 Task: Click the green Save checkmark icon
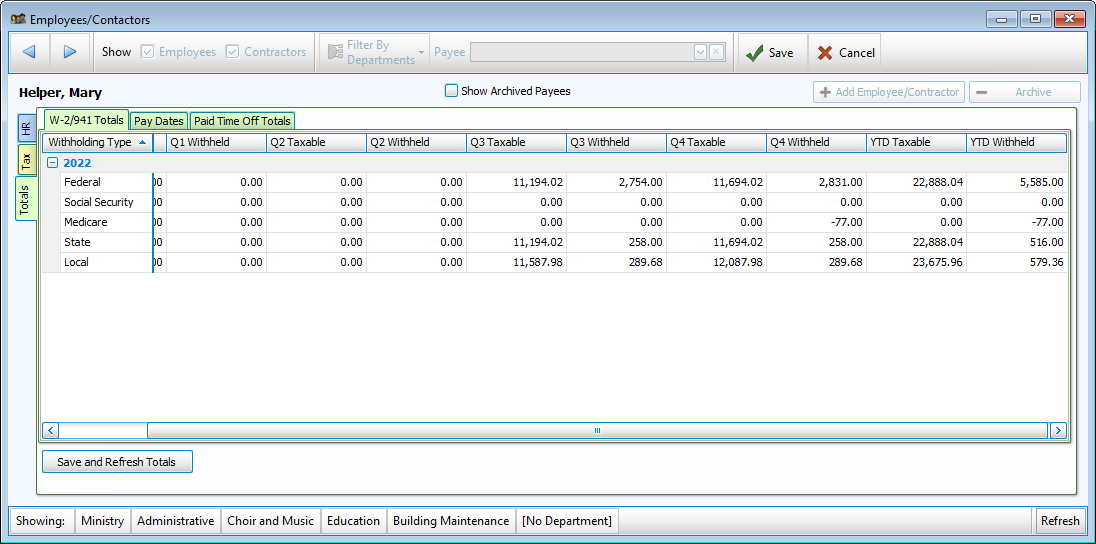[754, 53]
